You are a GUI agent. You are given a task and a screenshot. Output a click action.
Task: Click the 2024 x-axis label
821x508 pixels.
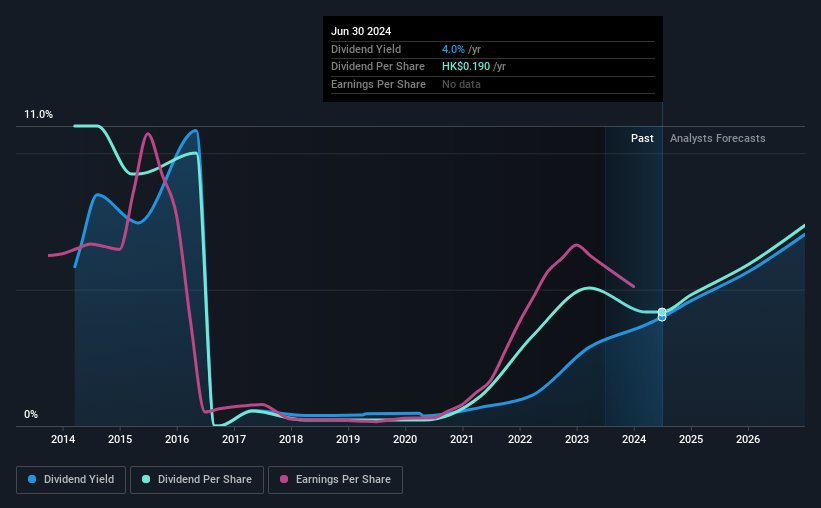[x=634, y=439]
